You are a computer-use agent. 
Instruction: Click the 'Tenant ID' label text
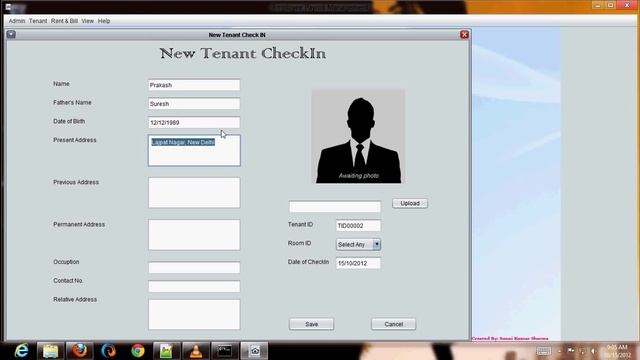tap(300, 224)
